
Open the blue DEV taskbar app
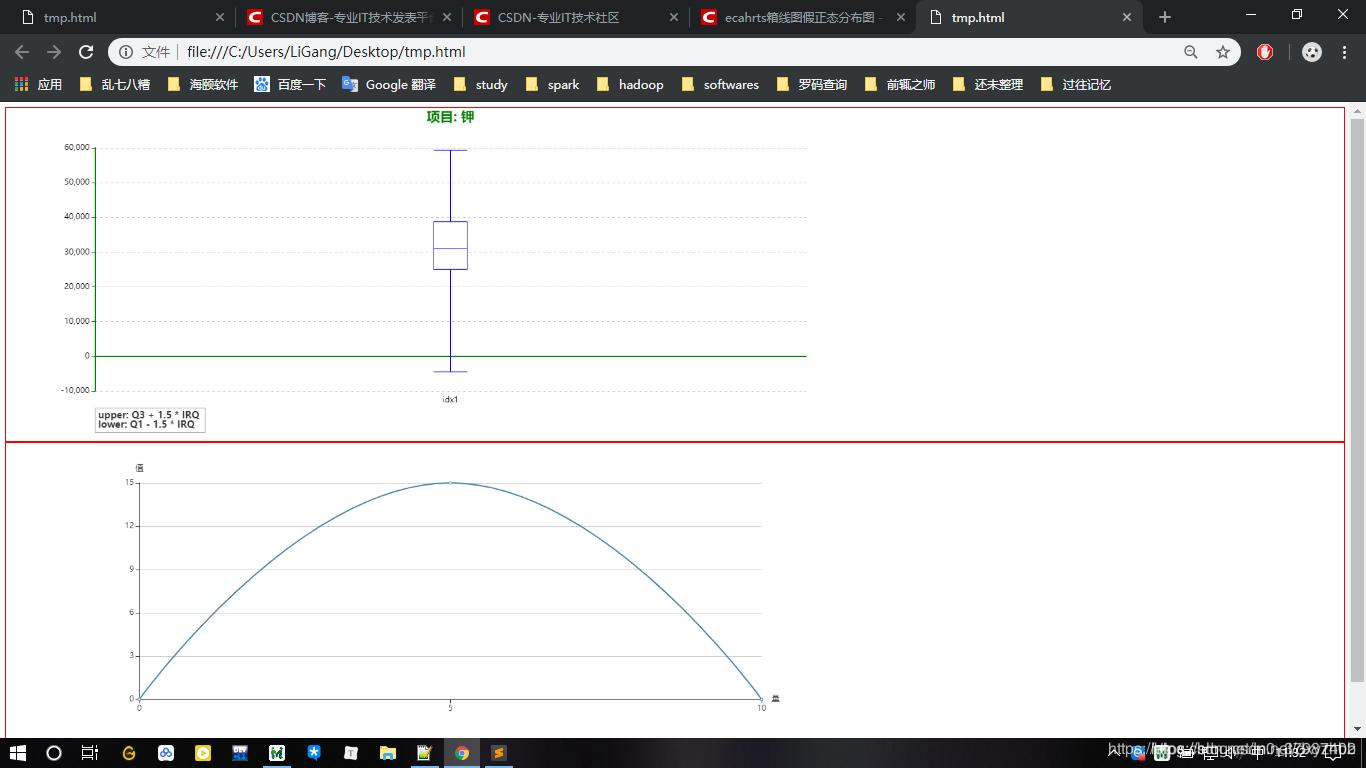point(240,753)
